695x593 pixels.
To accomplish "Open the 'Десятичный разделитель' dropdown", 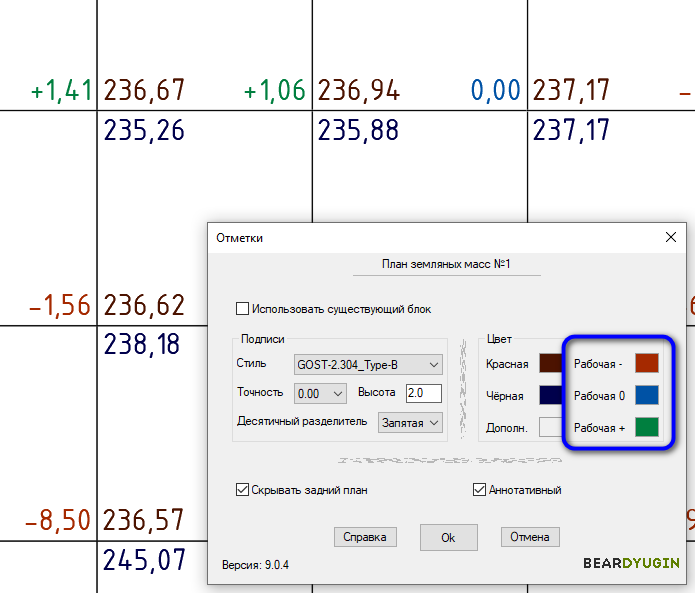I will 410,423.
